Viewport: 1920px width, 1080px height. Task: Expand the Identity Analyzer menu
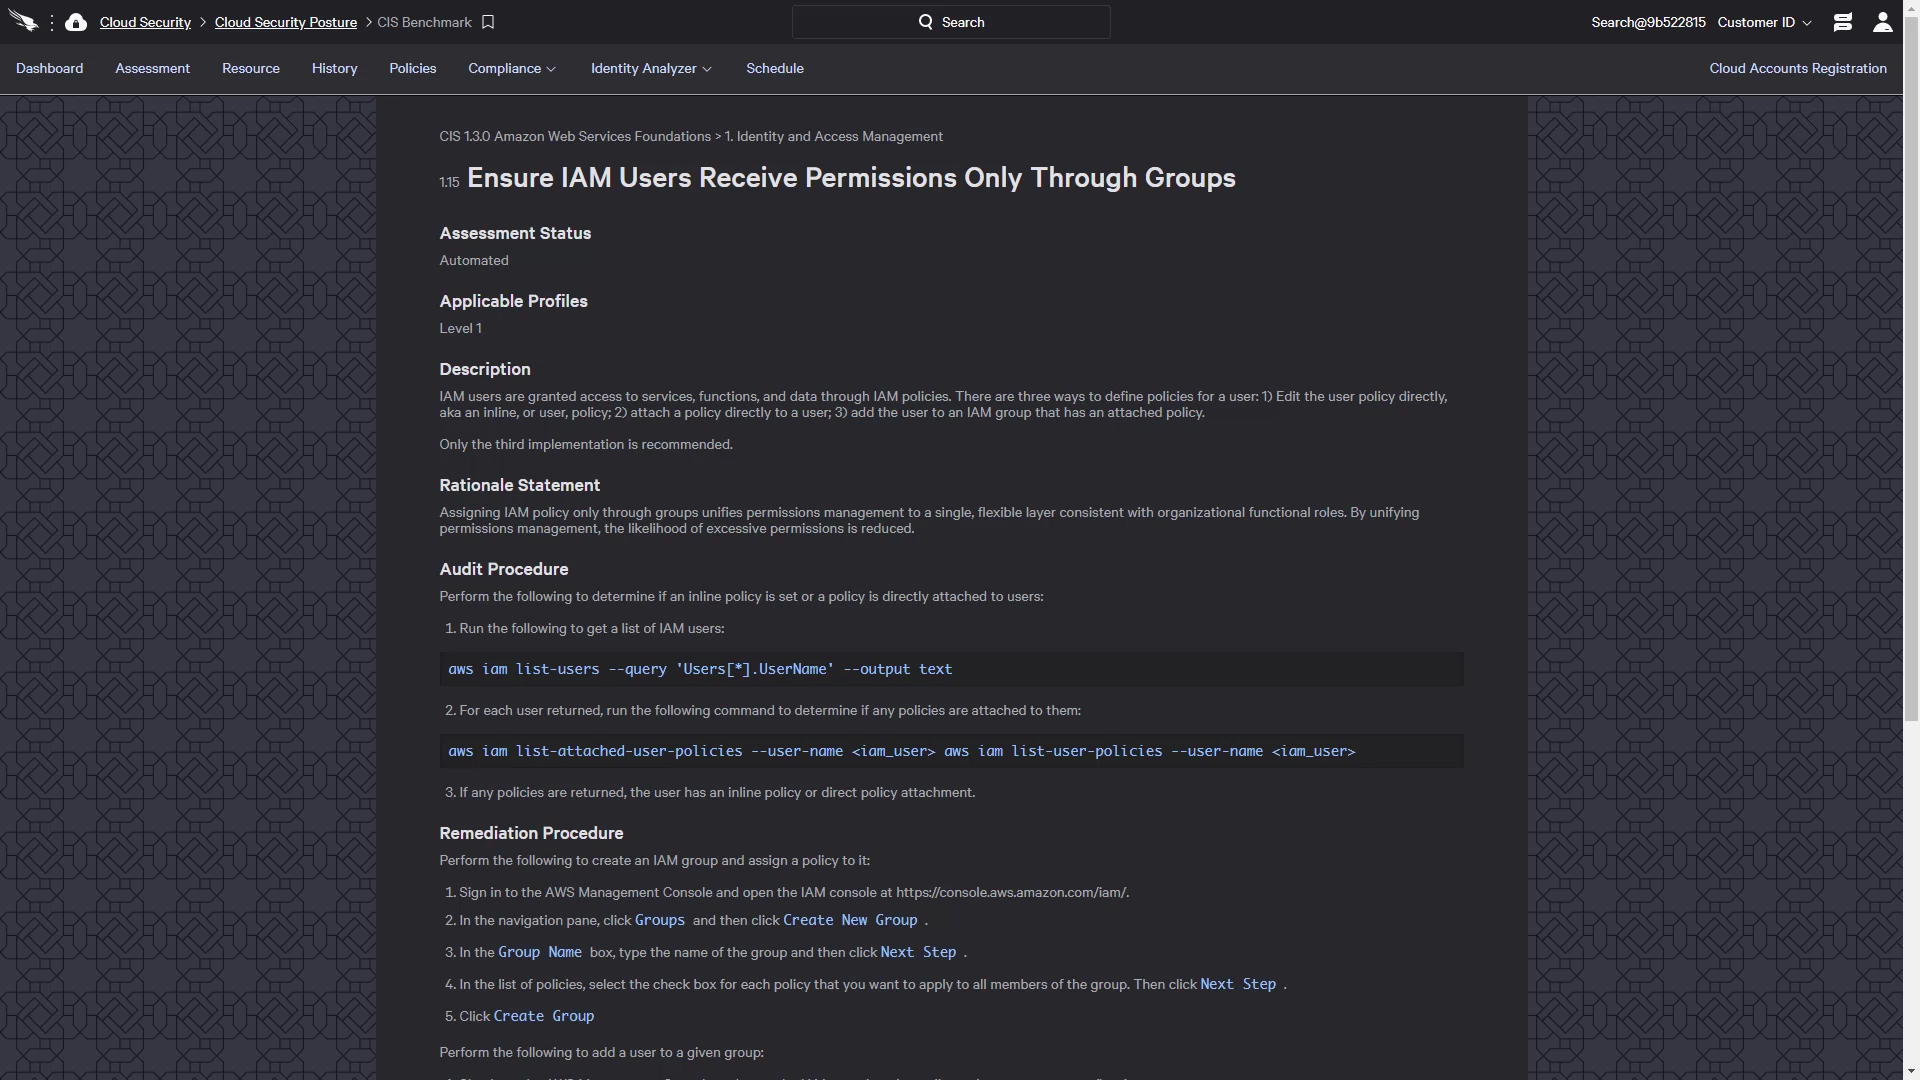(651, 68)
